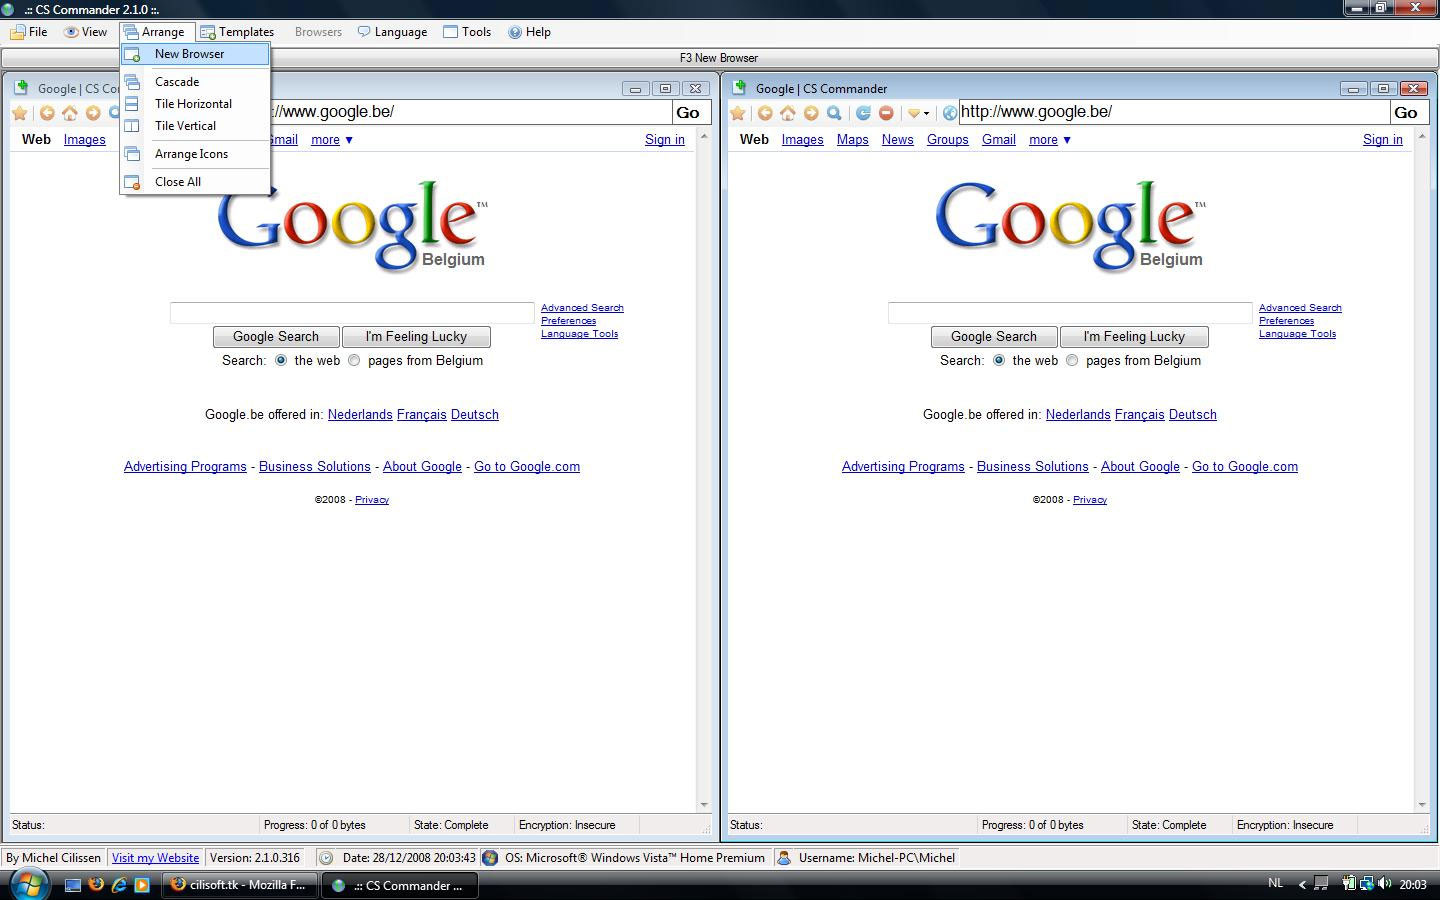Screen dimensions: 1440x900
Task: Choose Cascade from Arrange menu
Action: (x=195, y=82)
